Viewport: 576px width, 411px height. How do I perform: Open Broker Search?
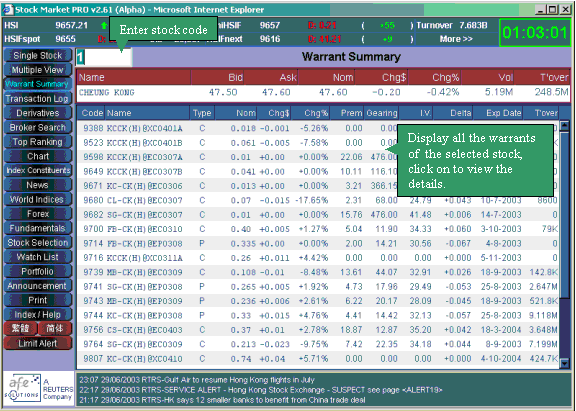[38, 127]
